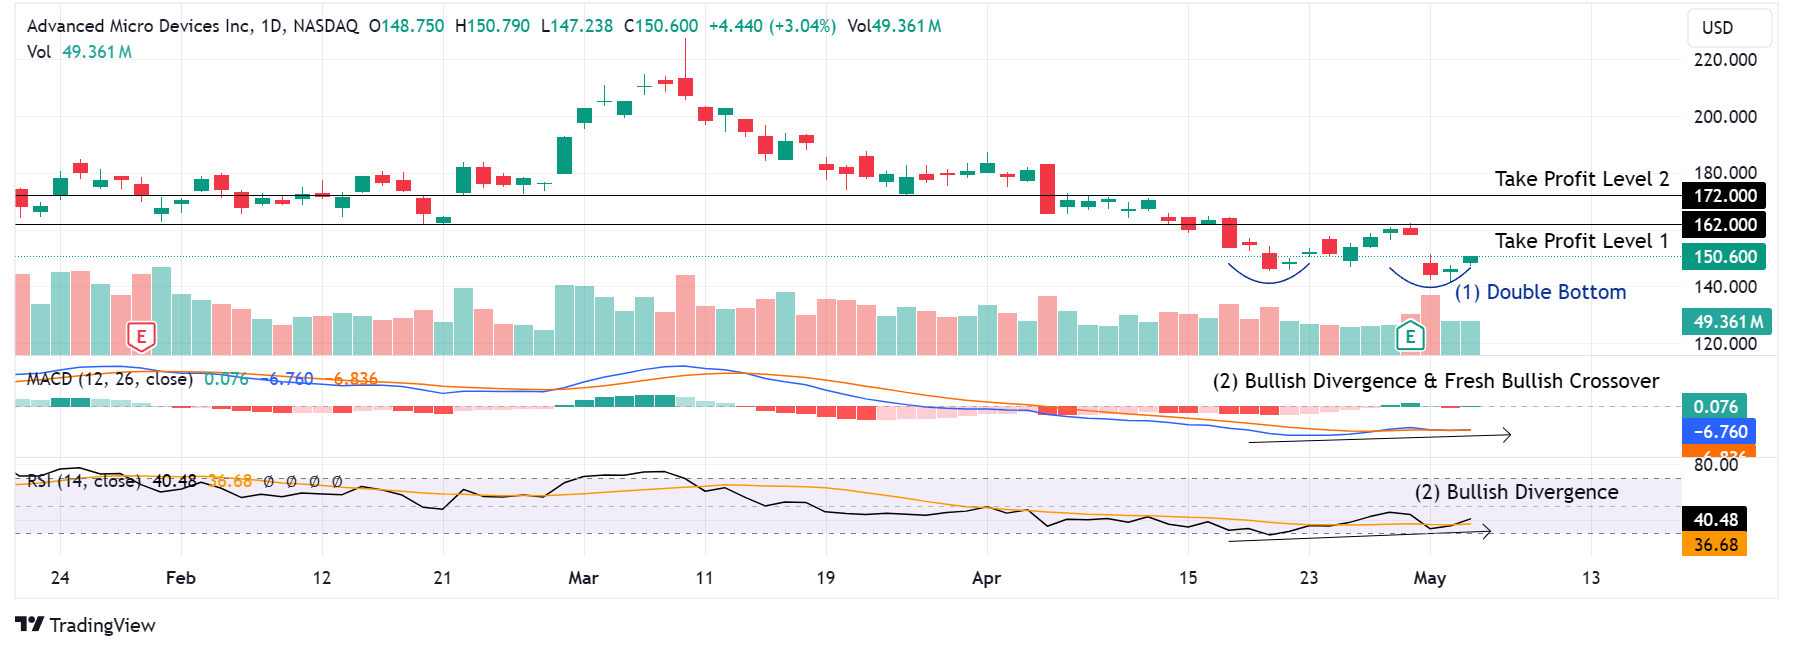Screen dimensions: 1793x651
Task: Click the open price O148.750 value
Action: click(x=406, y=26)
